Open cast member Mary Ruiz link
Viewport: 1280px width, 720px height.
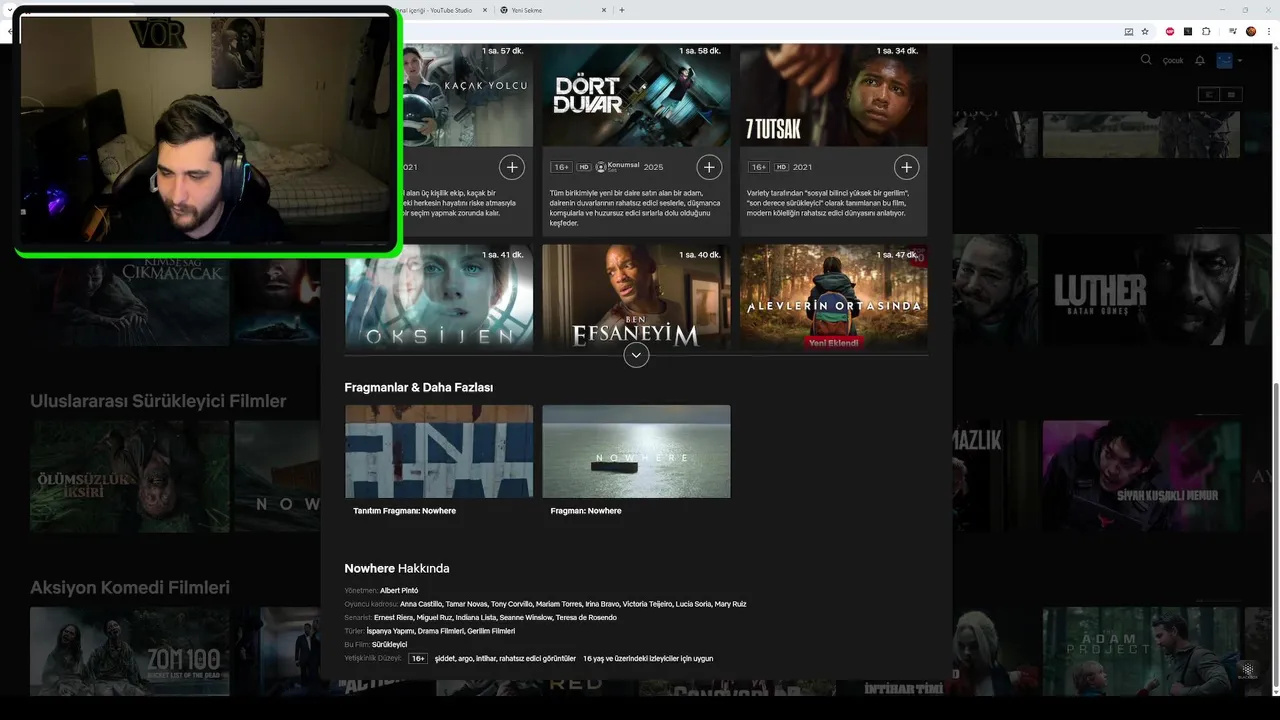point(731,604)
